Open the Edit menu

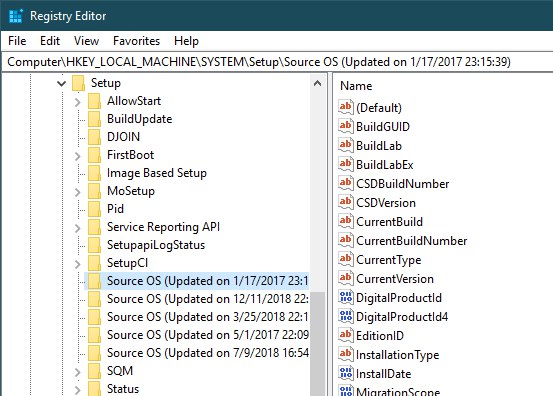coord(50,41)
